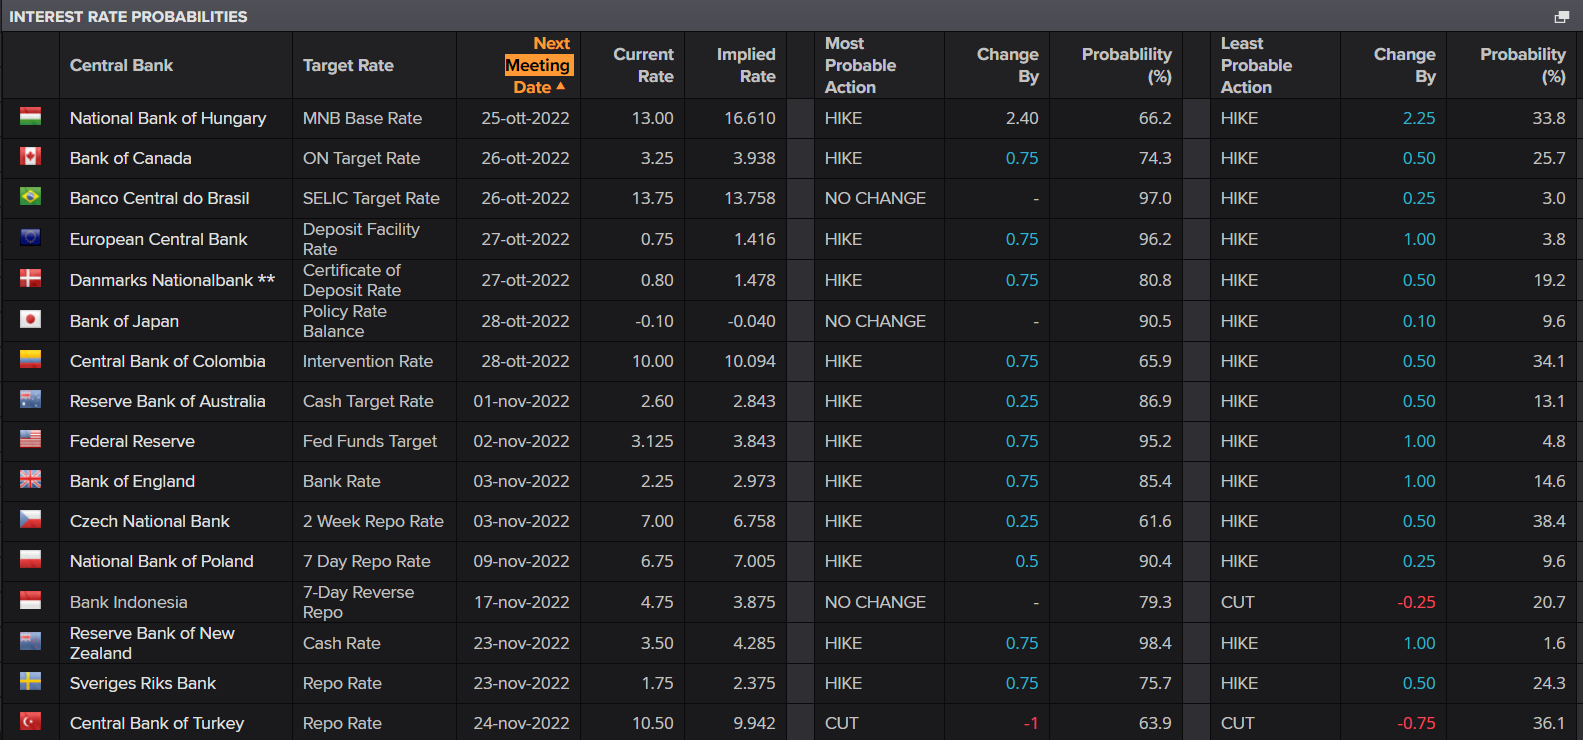Sort by Target Rate column header

coord(348,65)
